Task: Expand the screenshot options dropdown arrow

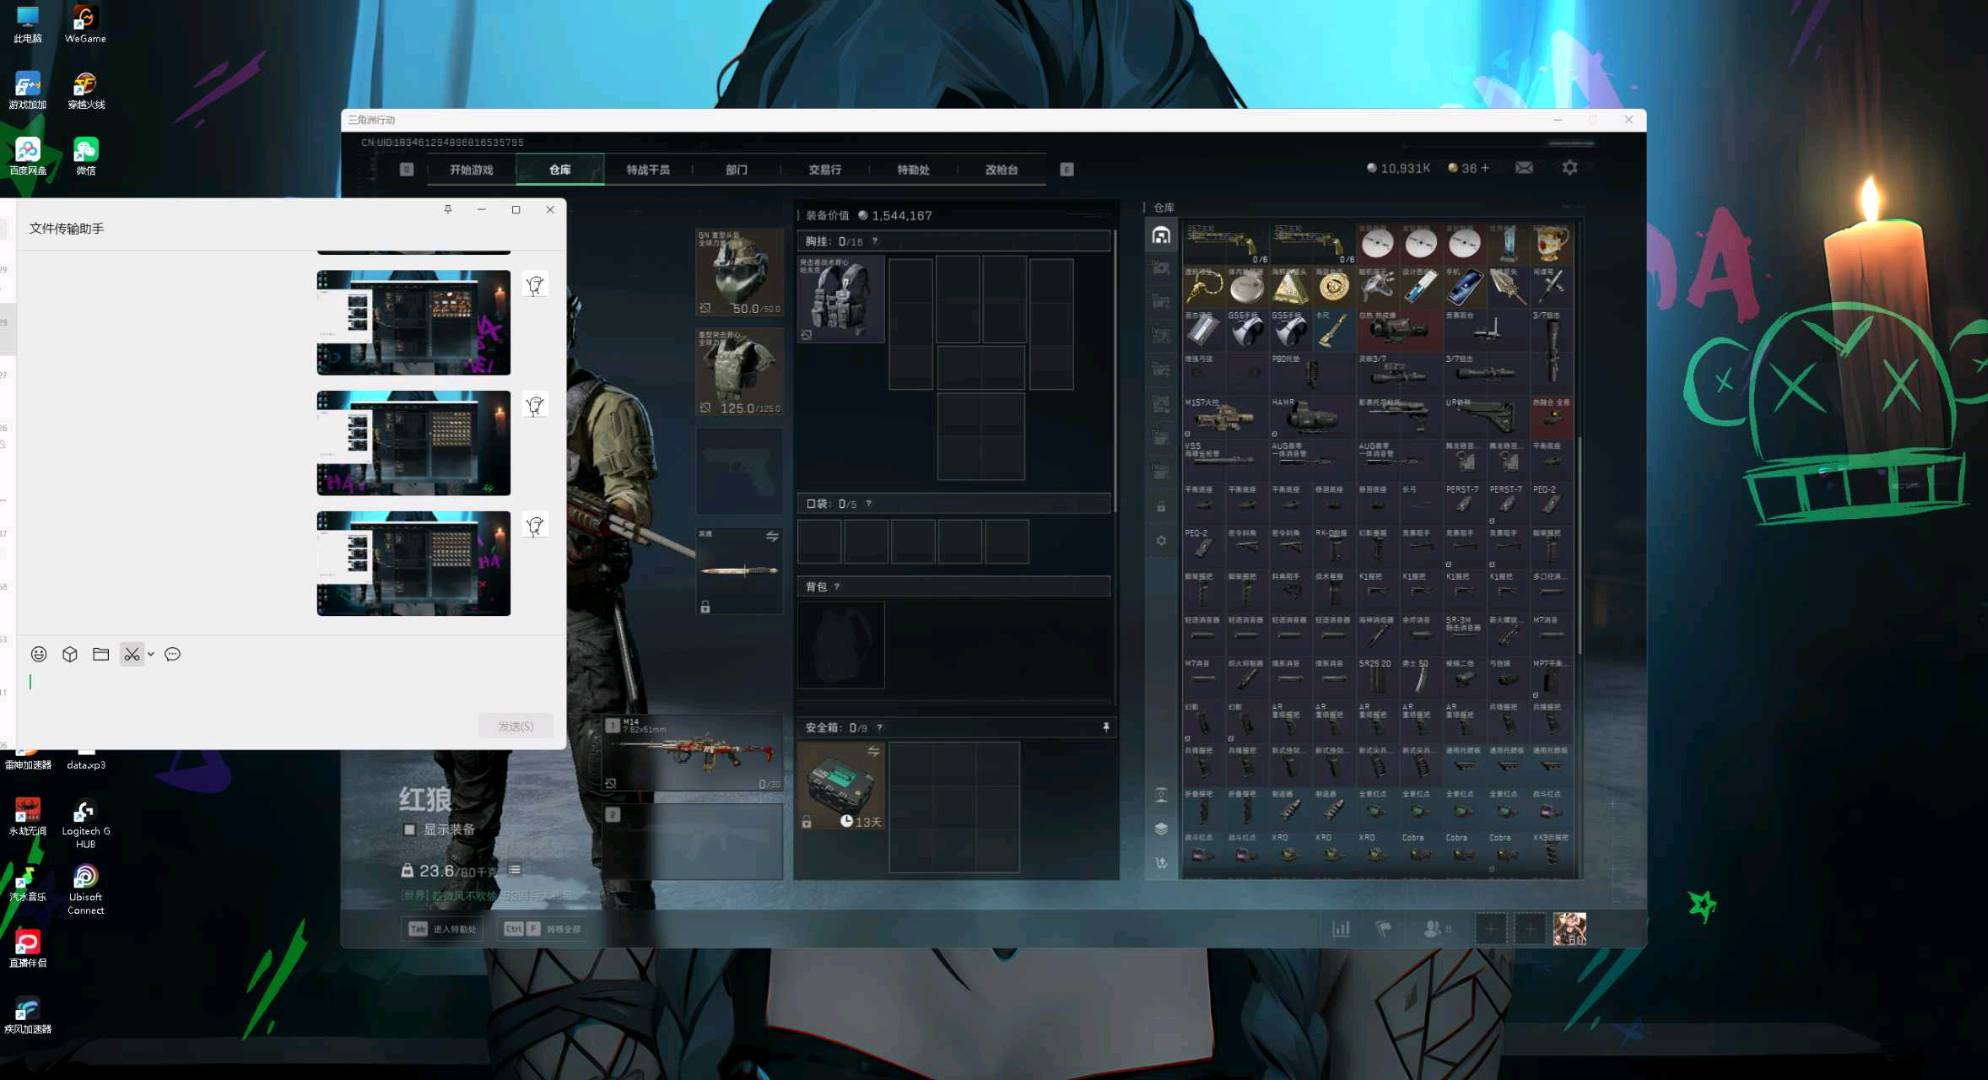Action: (151, 654)
